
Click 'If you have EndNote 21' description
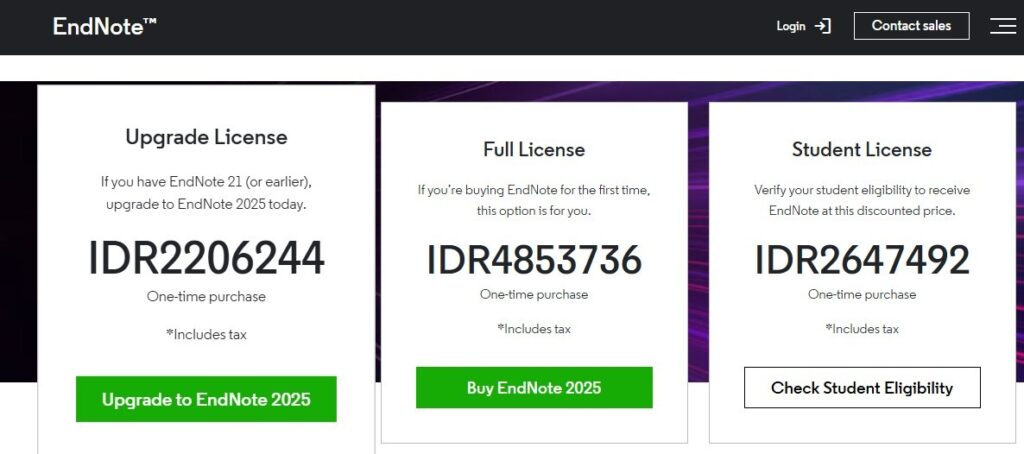point(206,192)
